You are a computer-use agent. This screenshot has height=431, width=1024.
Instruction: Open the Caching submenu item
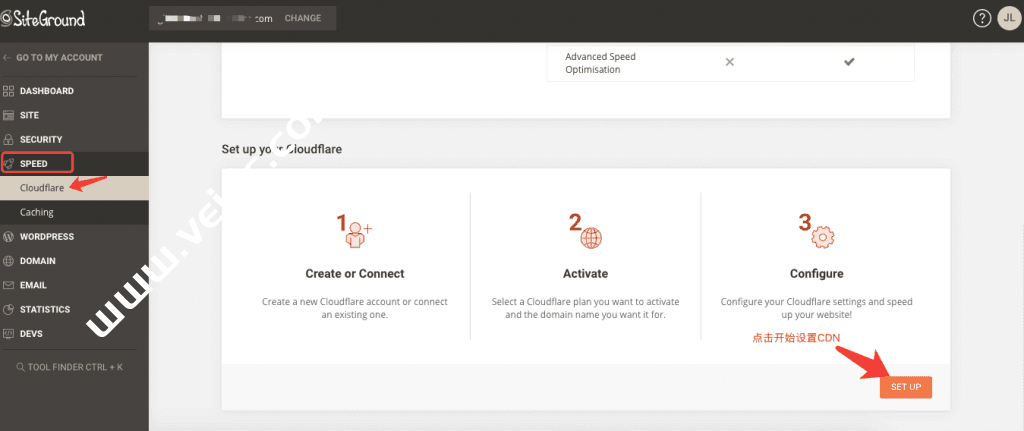coord(37,212)
